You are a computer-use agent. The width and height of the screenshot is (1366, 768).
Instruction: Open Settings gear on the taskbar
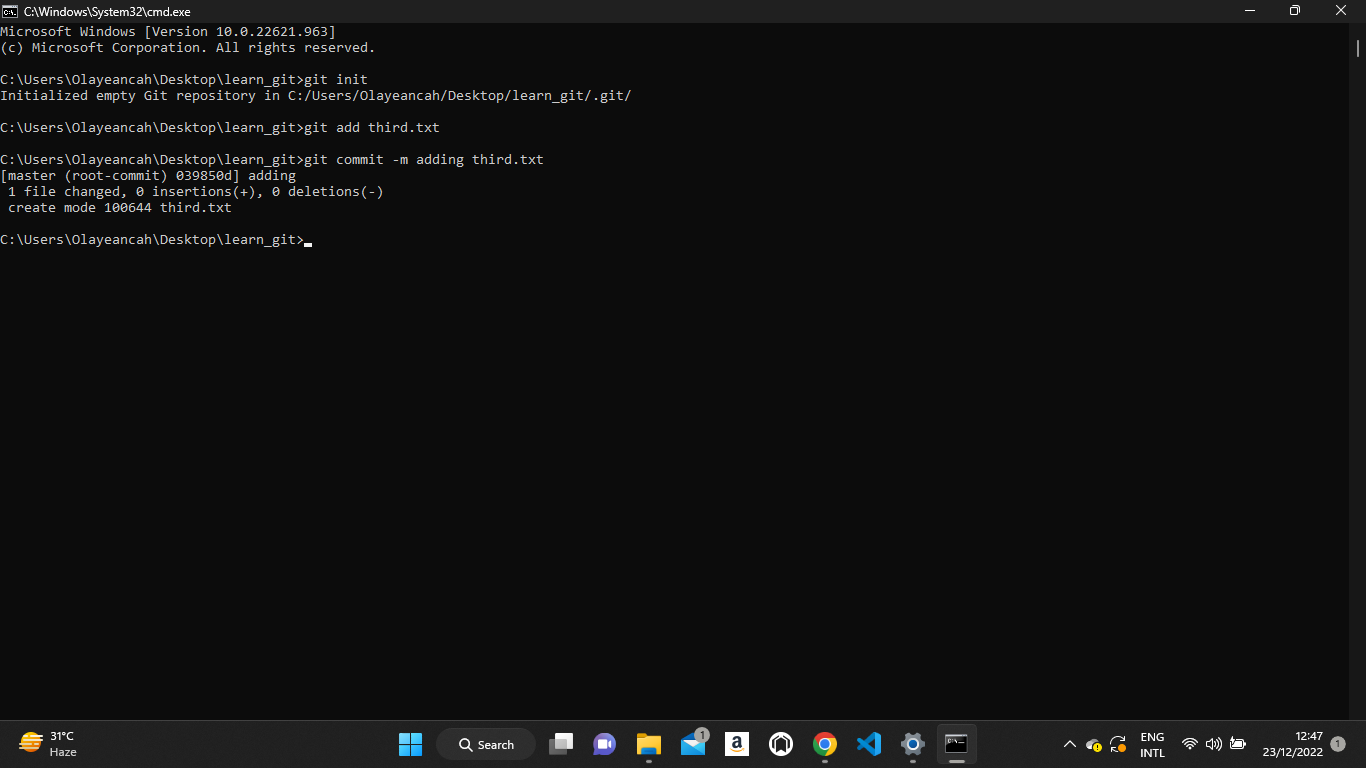coord(913,744)
